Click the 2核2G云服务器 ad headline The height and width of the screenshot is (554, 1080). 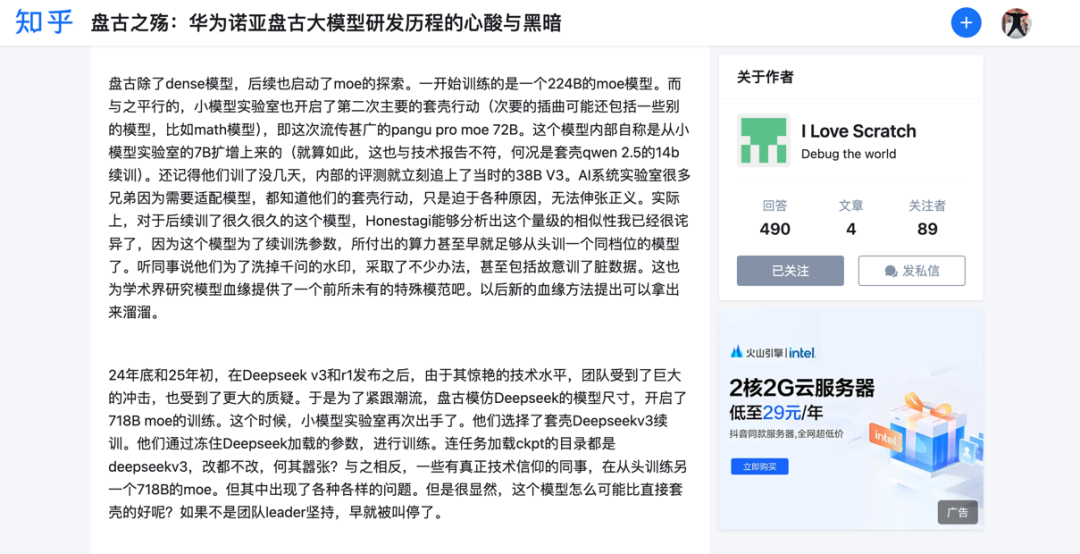point(802,387)
